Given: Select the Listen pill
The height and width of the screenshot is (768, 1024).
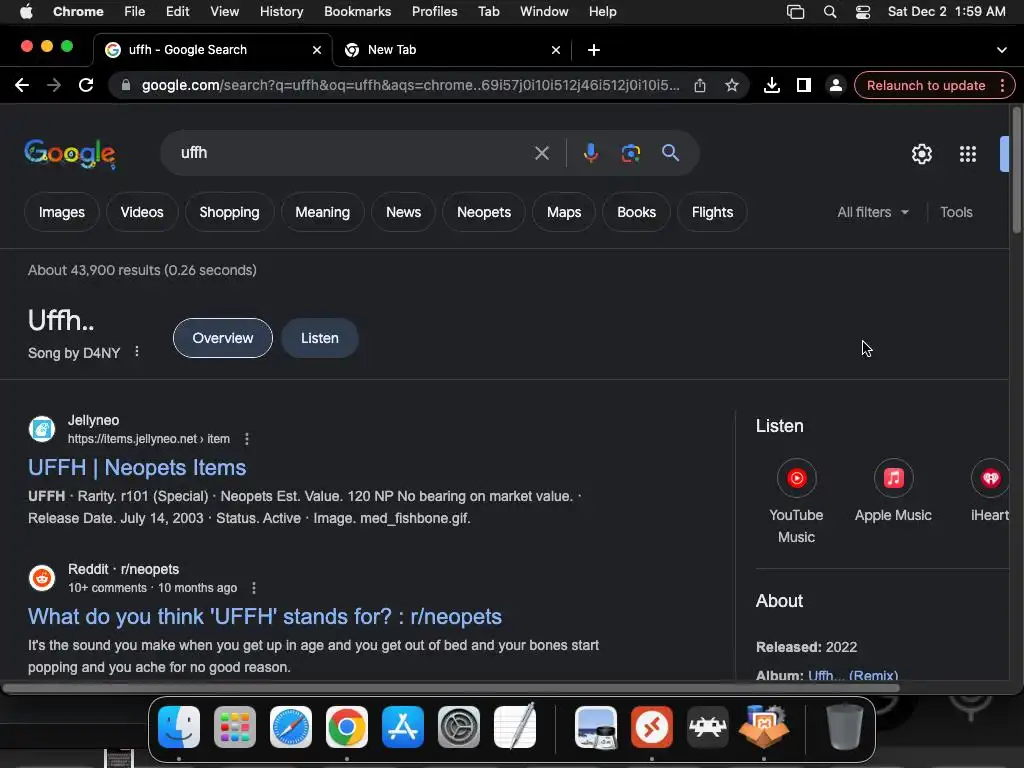Looking at the screenshot, I should (319, 338).
